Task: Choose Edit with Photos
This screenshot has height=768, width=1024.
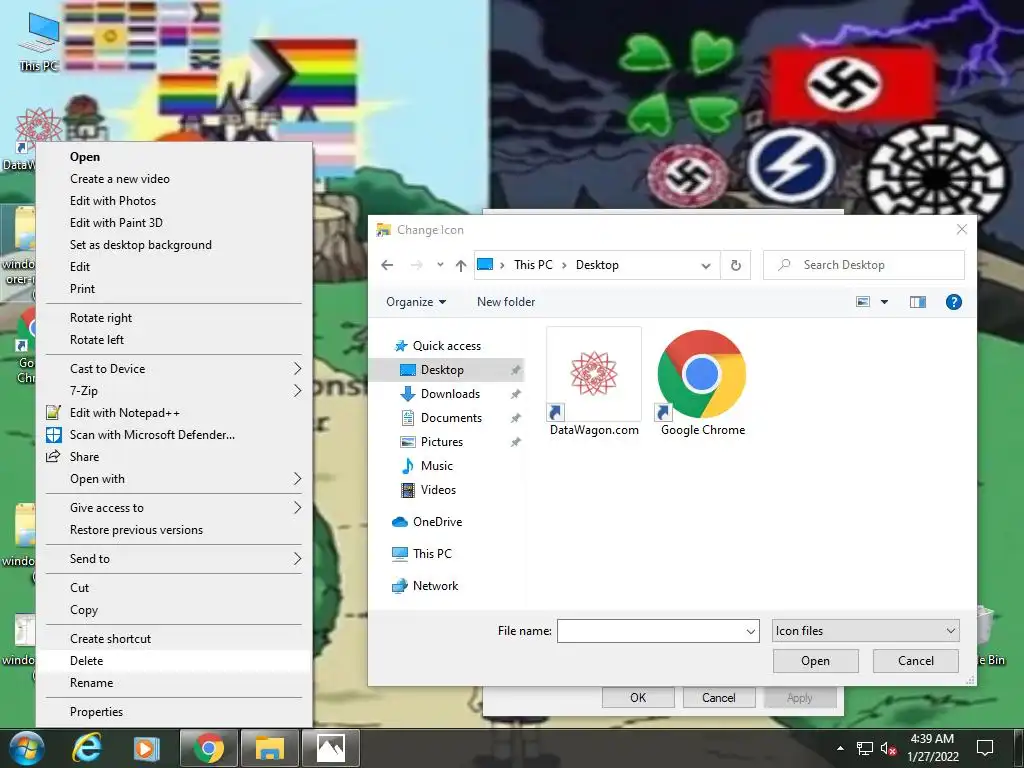Action: [175, 201]
